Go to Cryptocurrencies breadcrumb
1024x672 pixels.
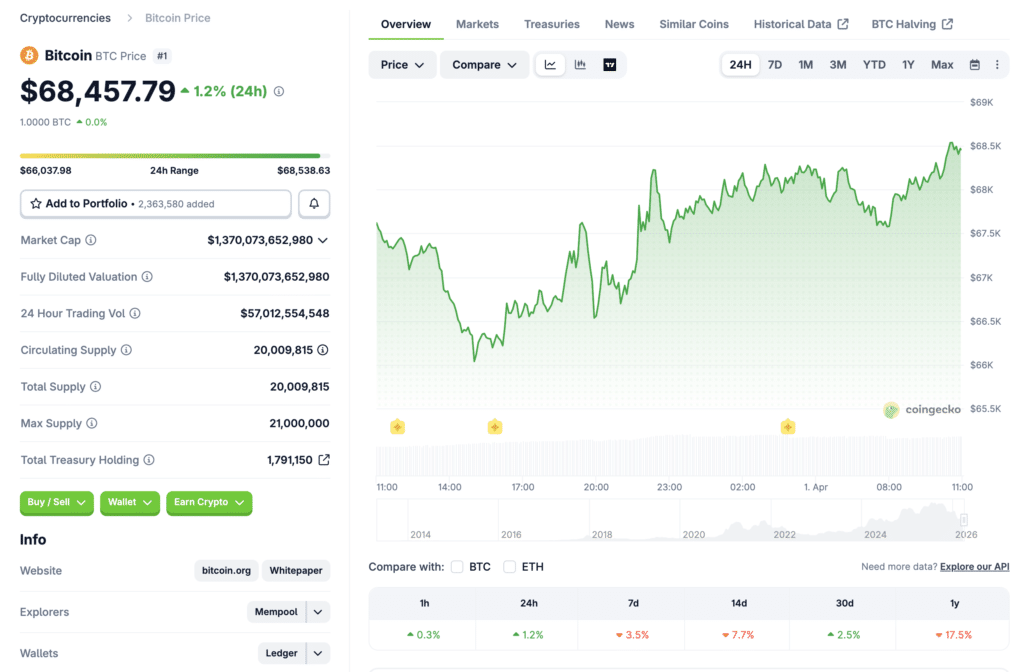coord(65,18)
